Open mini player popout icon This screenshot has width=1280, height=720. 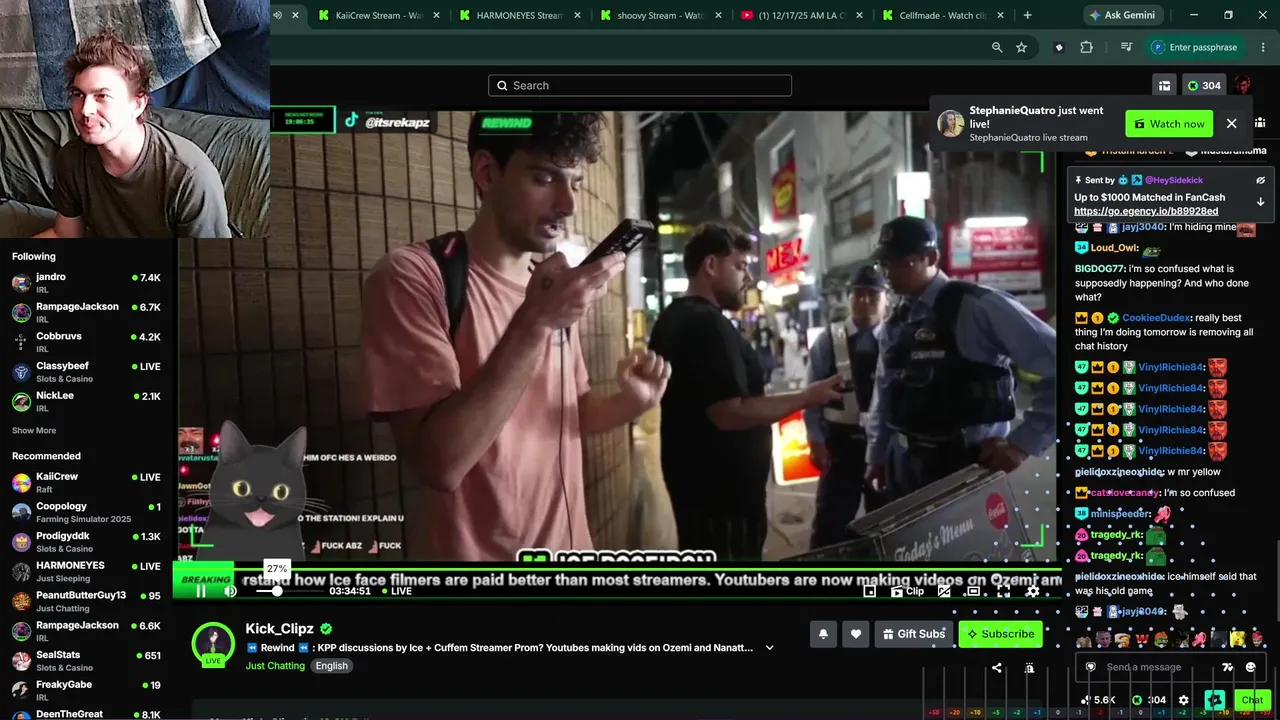click(870, 591)
